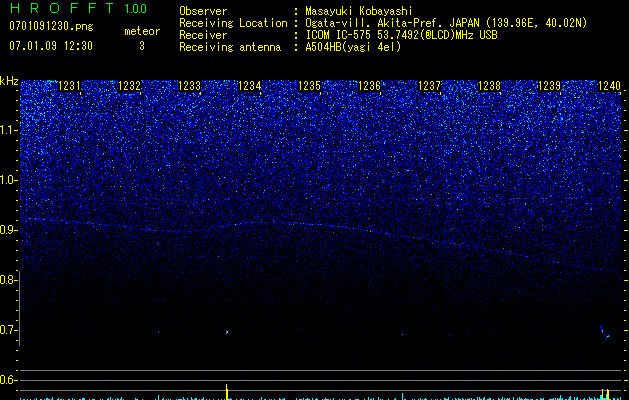
Task: Click the kHz axis unit label
Action: pos(9,81)
